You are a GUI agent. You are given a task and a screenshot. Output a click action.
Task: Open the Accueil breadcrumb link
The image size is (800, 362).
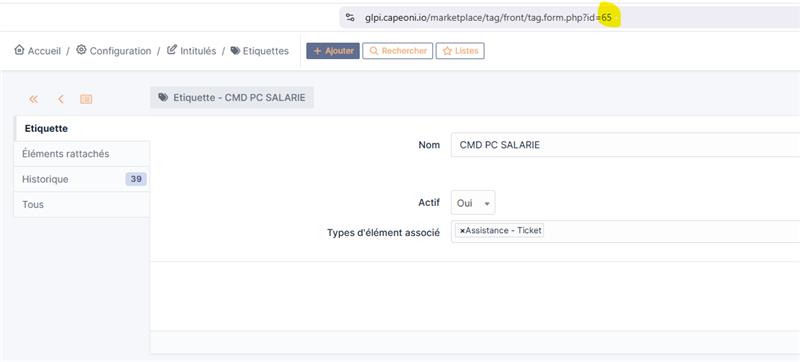pyautogui.click(x=44, y=51)
